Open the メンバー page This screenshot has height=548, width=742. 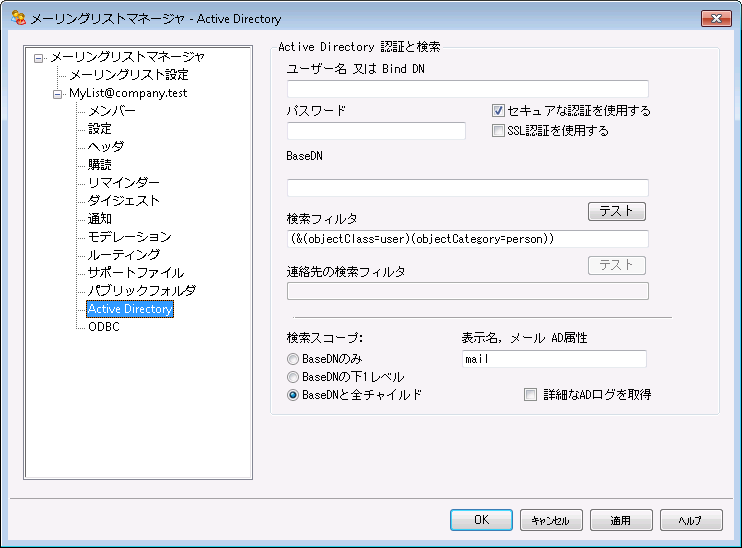pos(112,111)
